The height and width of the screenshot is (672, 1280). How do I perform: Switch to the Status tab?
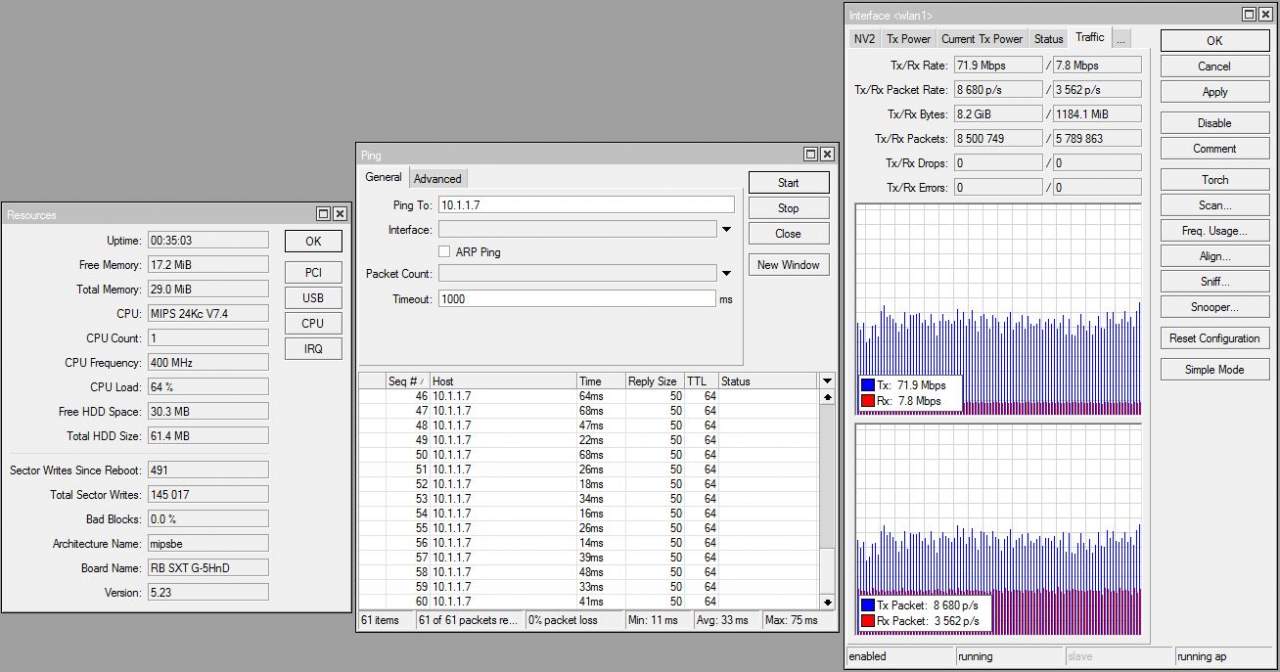[x=1048, y=39]
